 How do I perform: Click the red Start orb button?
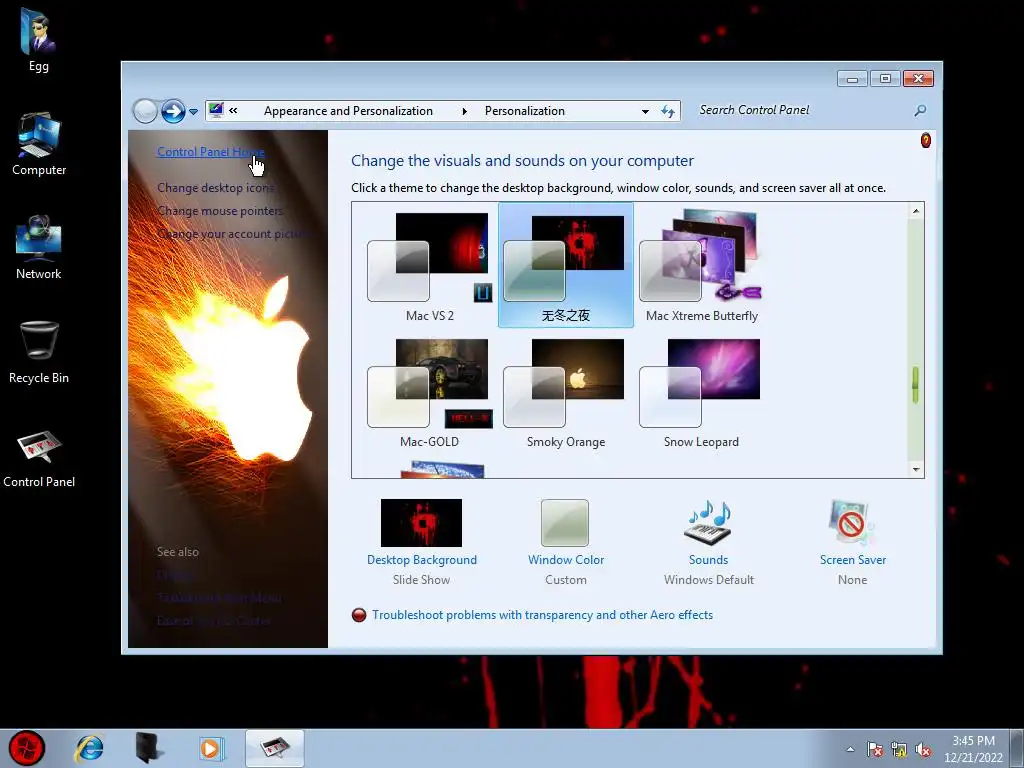[27, 748]
